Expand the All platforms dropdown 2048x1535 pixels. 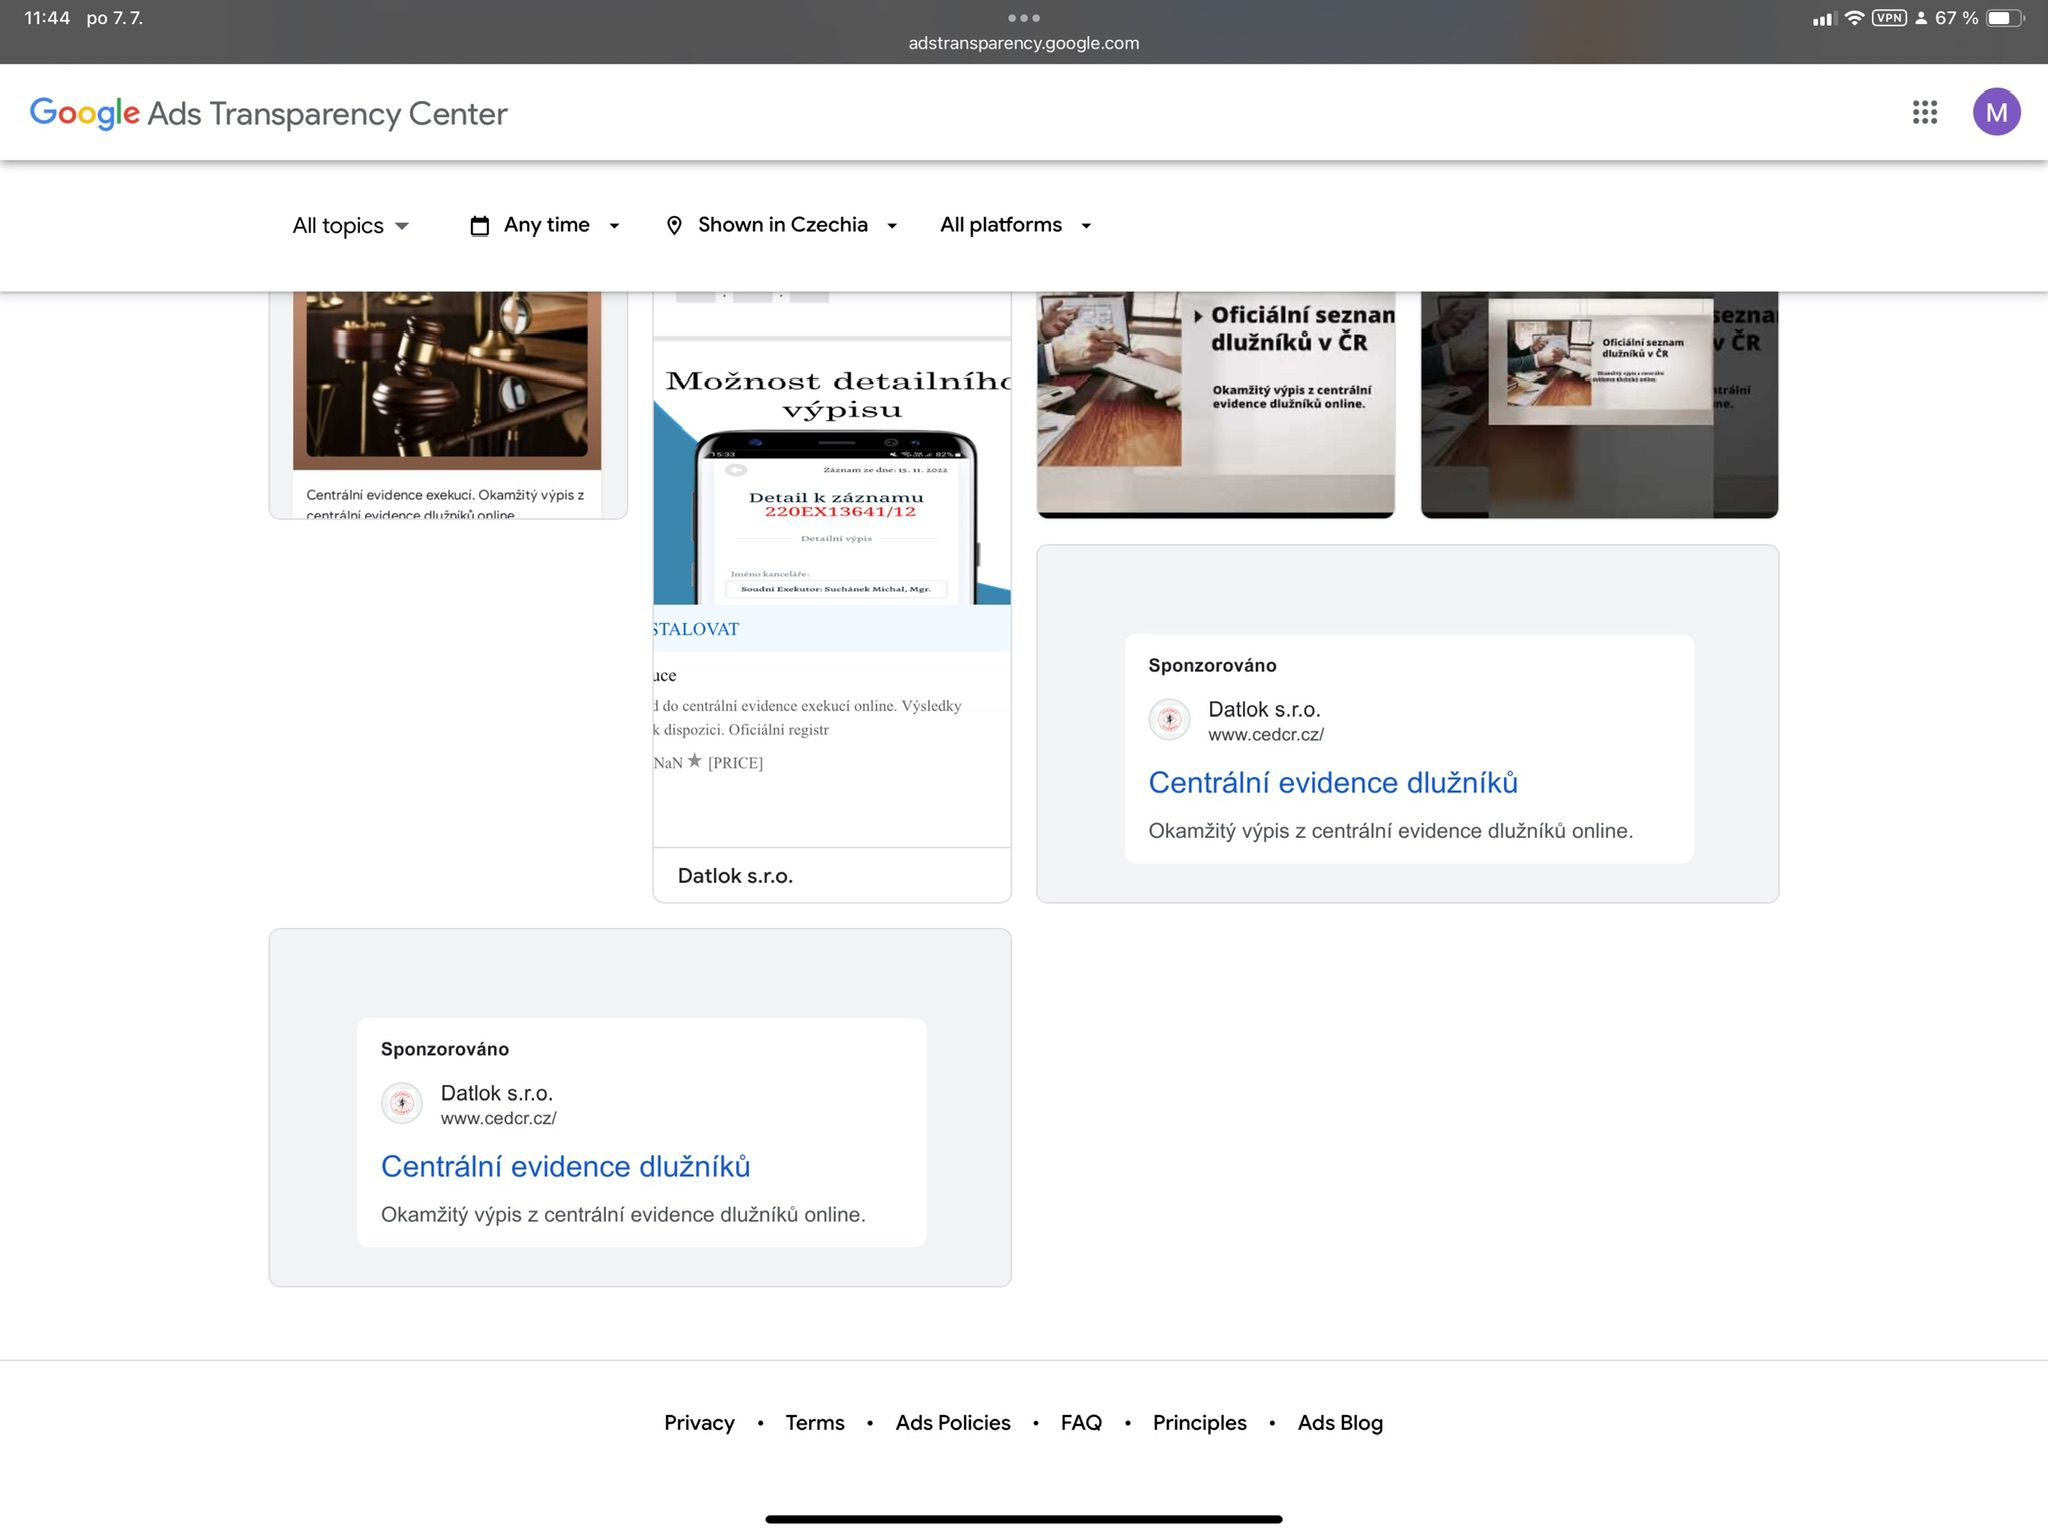point(1015,225)
